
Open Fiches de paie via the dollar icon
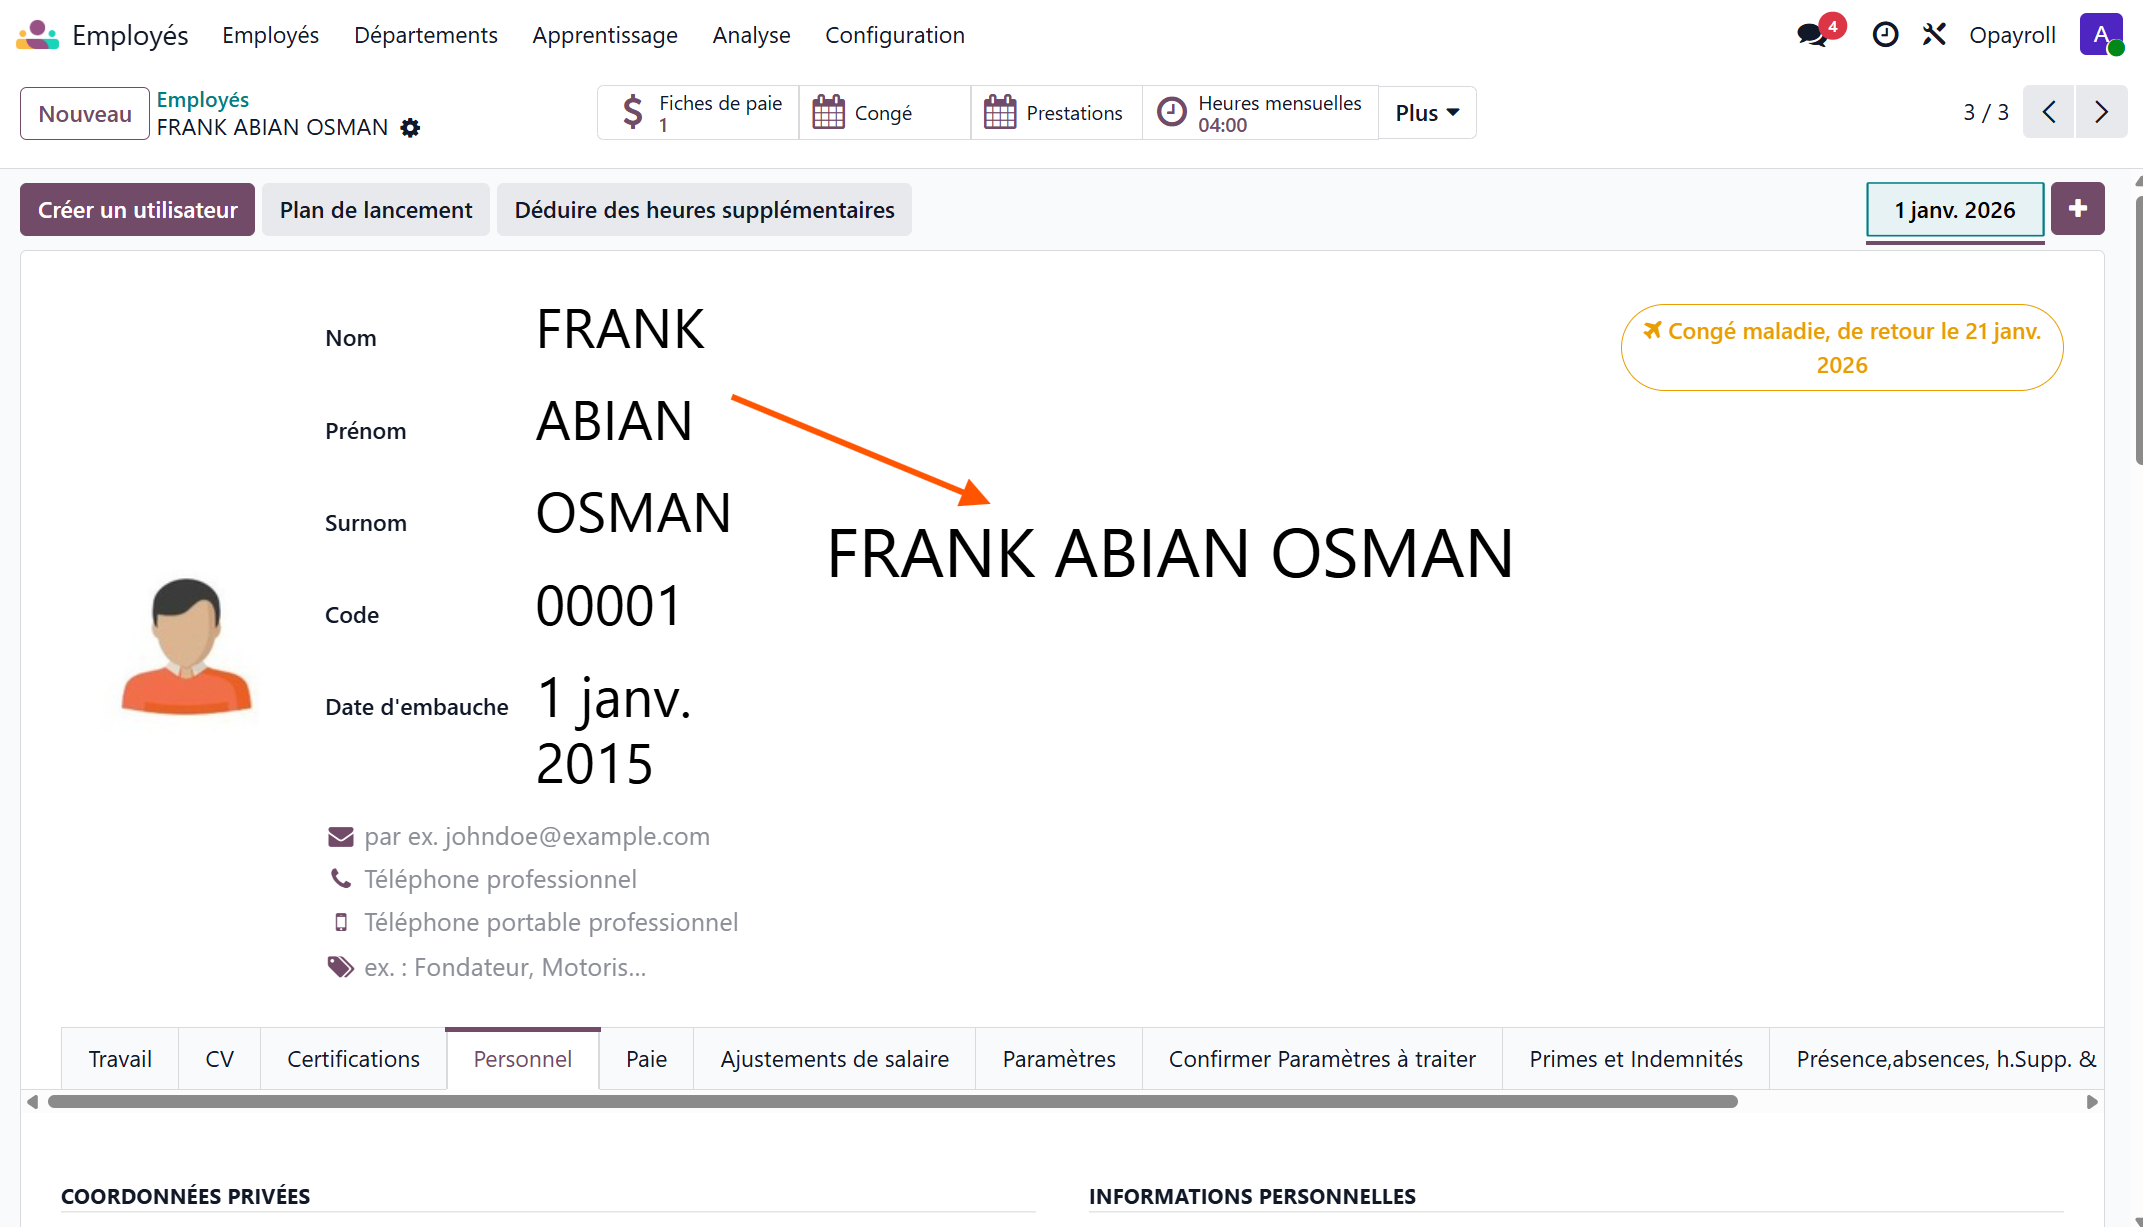tap(634, 111)
